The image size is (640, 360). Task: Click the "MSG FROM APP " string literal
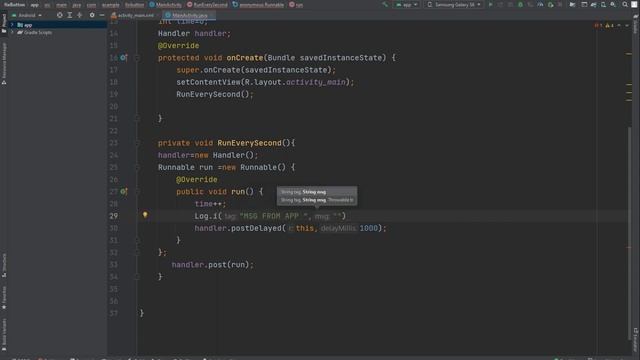point(273,216)
